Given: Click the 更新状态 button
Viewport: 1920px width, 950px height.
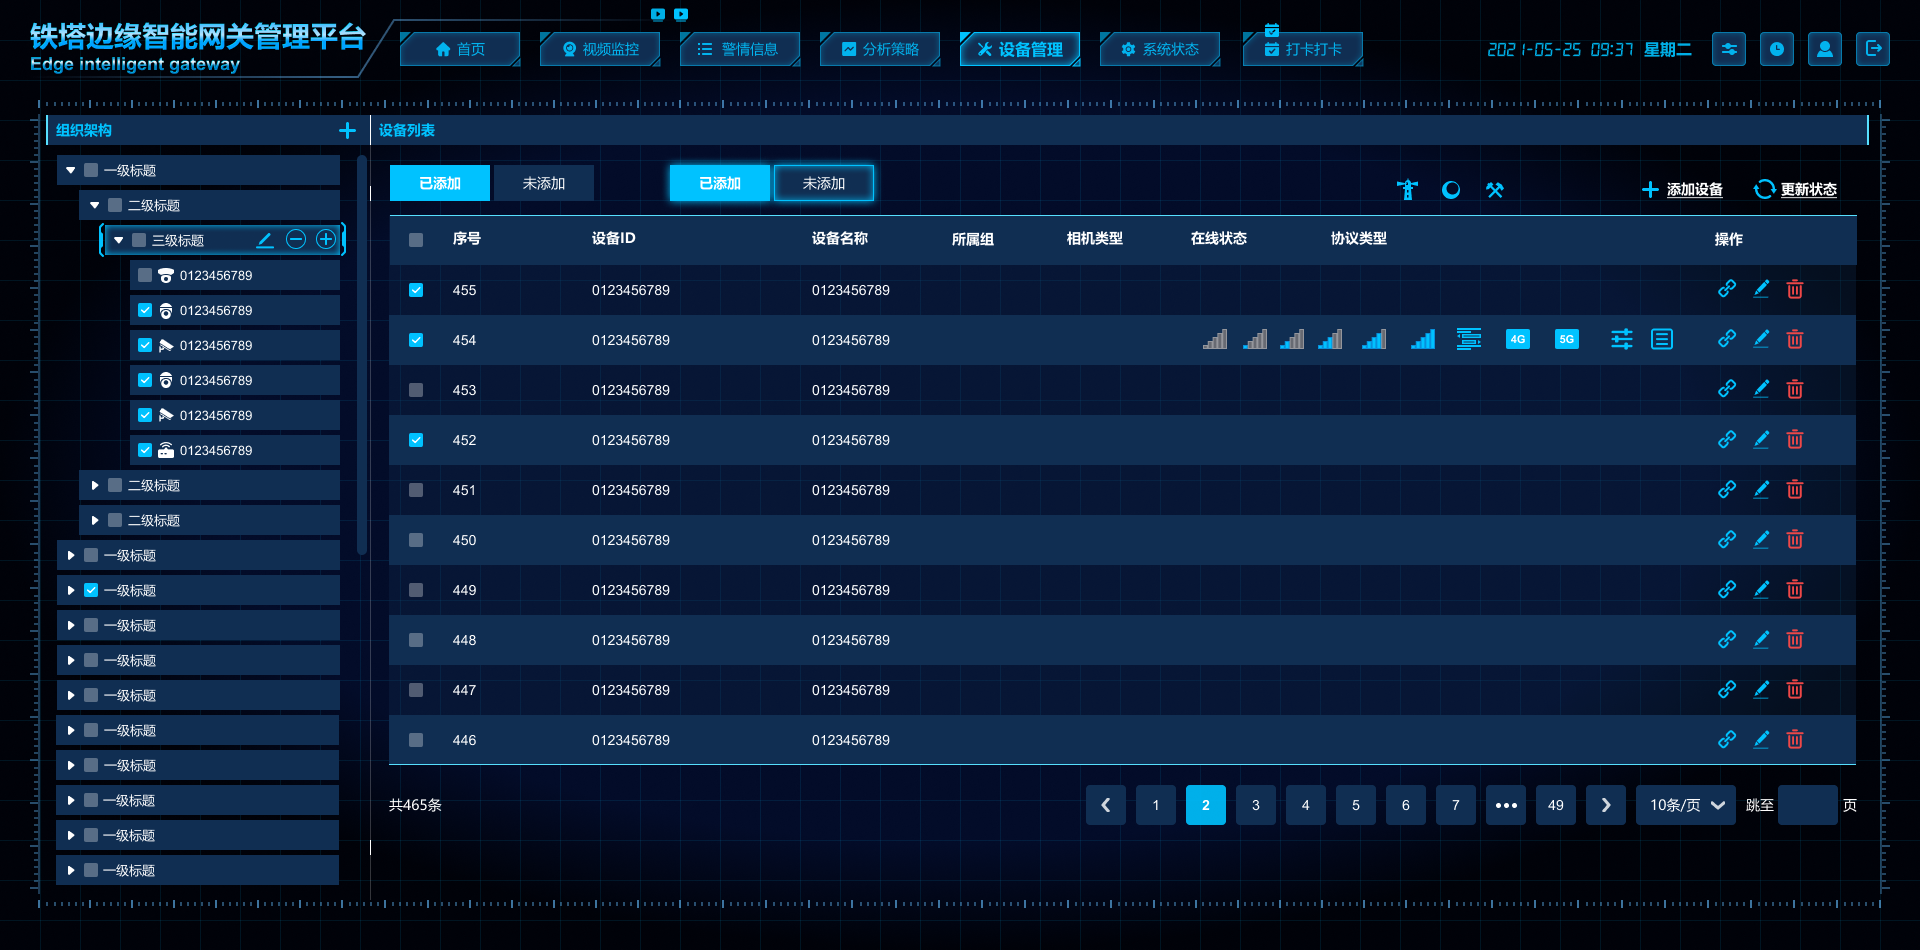Looking at the screenshot, I should click(x=1796, y=190).
